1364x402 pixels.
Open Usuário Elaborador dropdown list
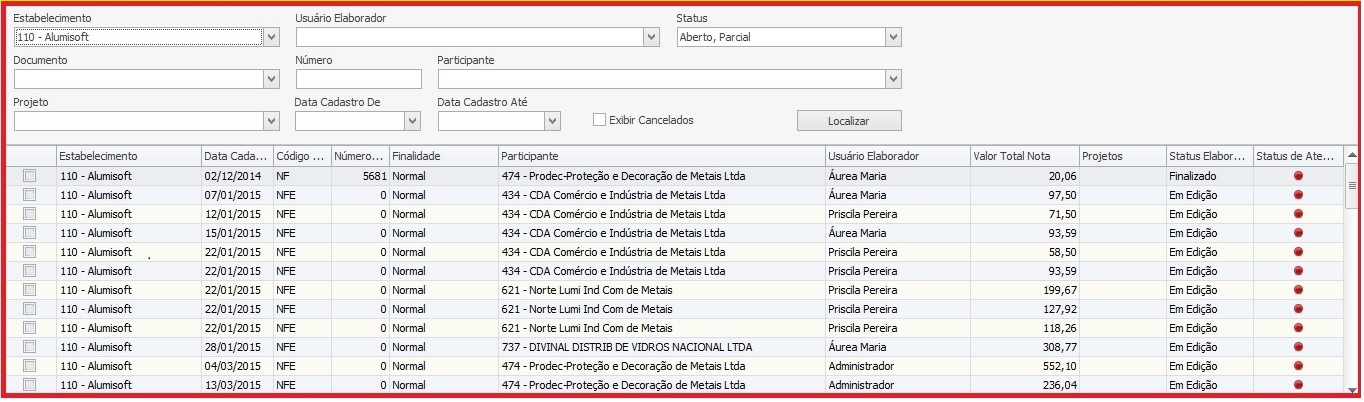(x=652, y=37)
